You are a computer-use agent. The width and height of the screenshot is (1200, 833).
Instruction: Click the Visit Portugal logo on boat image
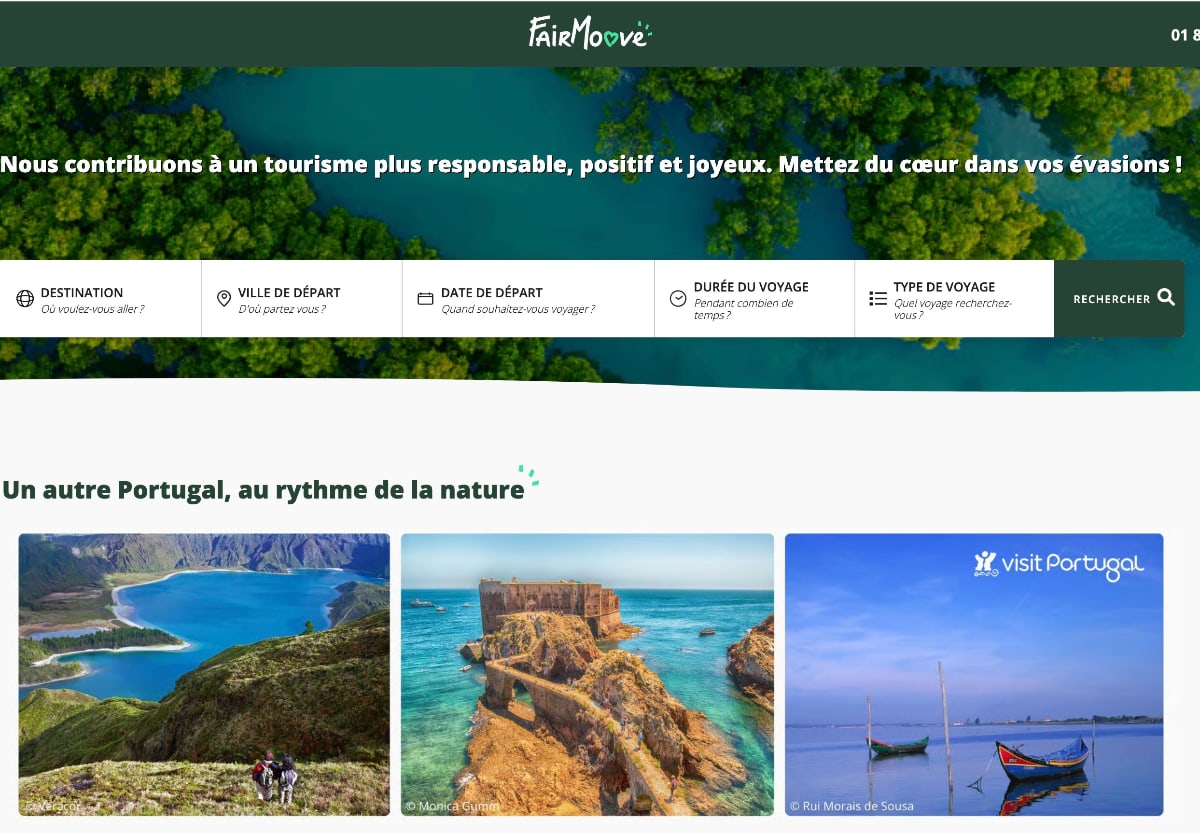pyautogui.click(x=1059, y=564)
